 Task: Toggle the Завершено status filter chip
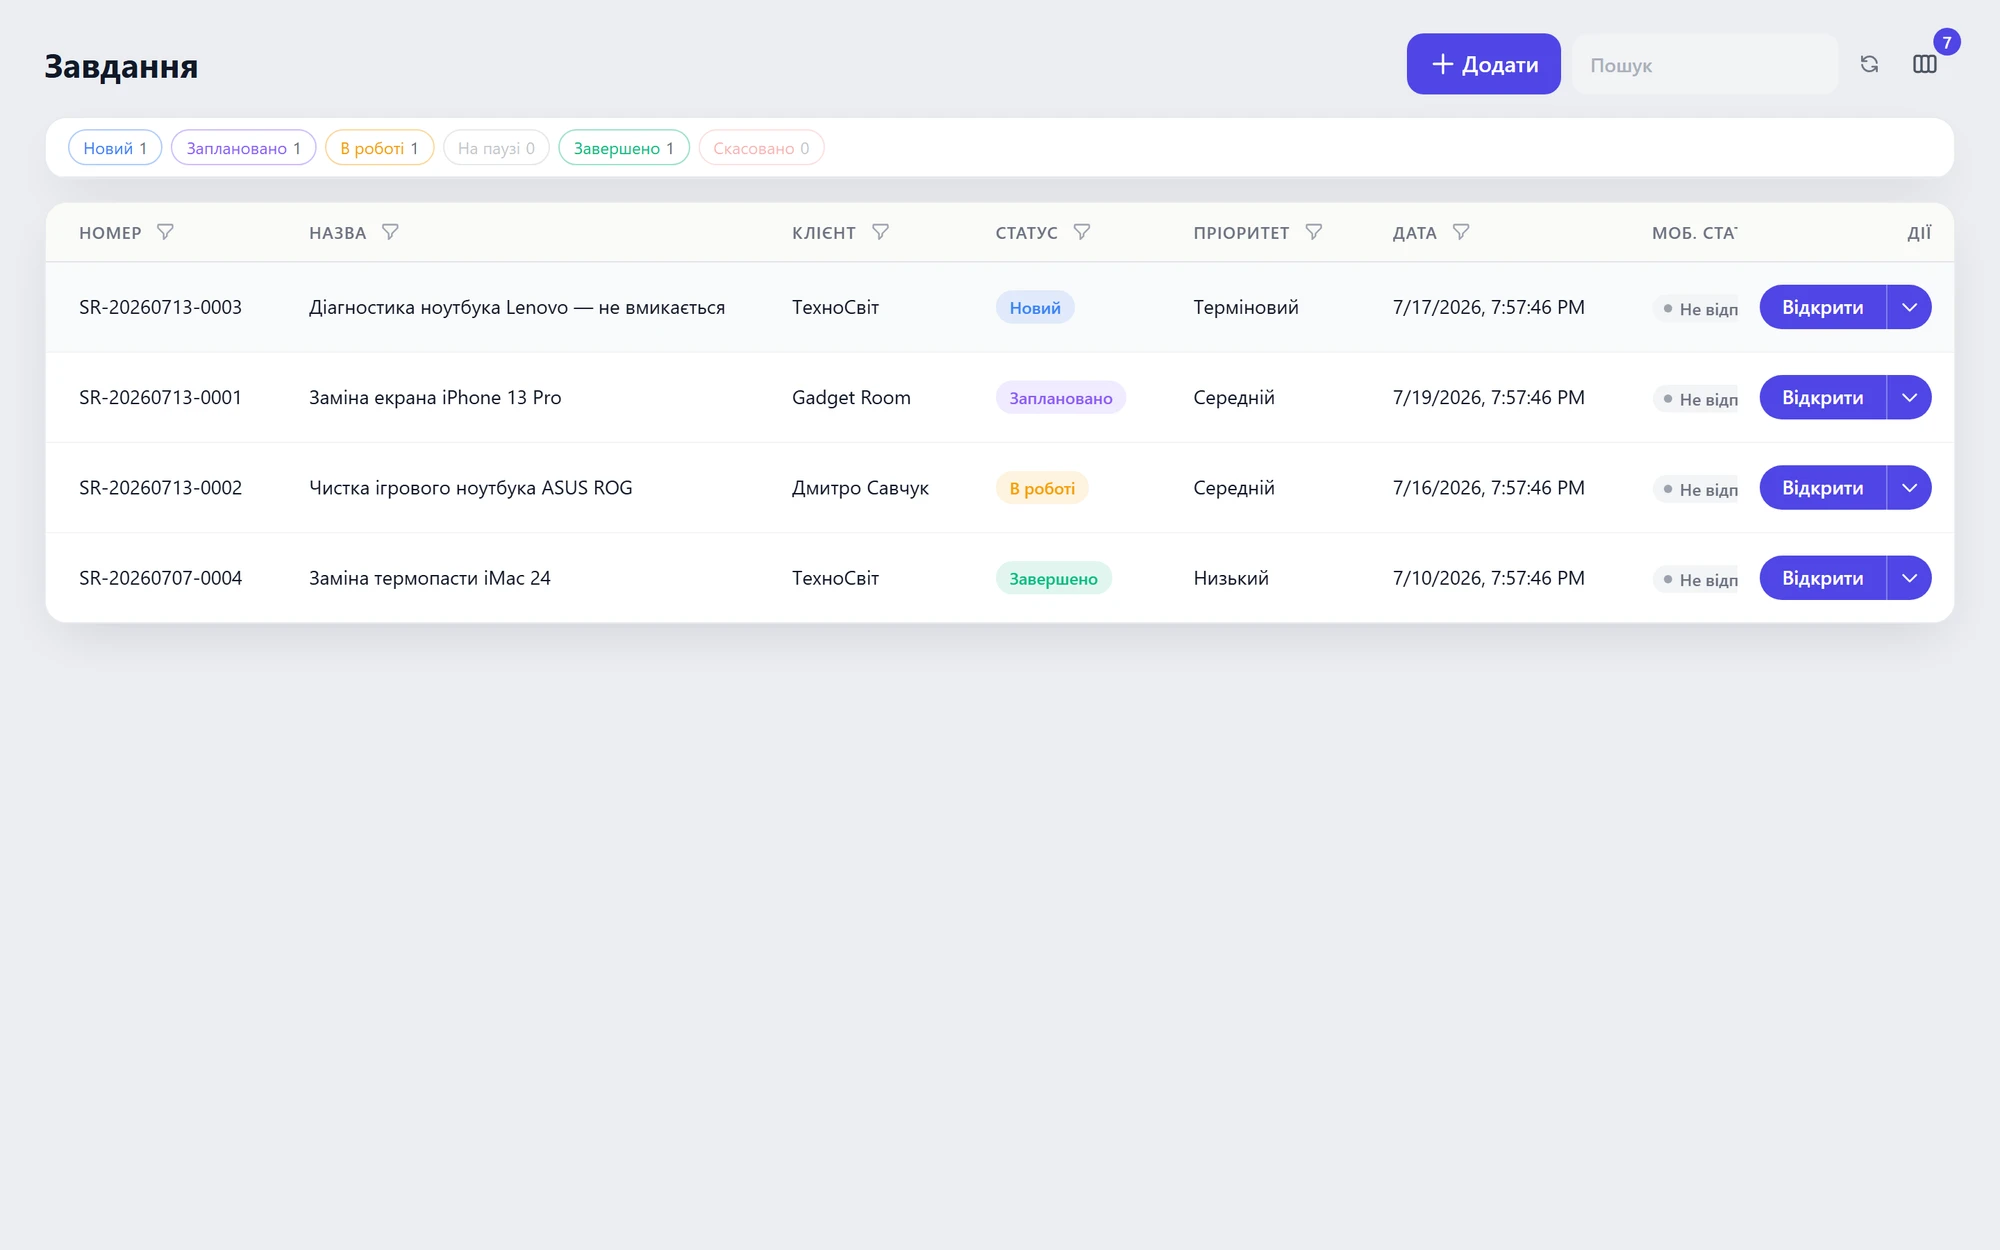click(x=624, y=148)
